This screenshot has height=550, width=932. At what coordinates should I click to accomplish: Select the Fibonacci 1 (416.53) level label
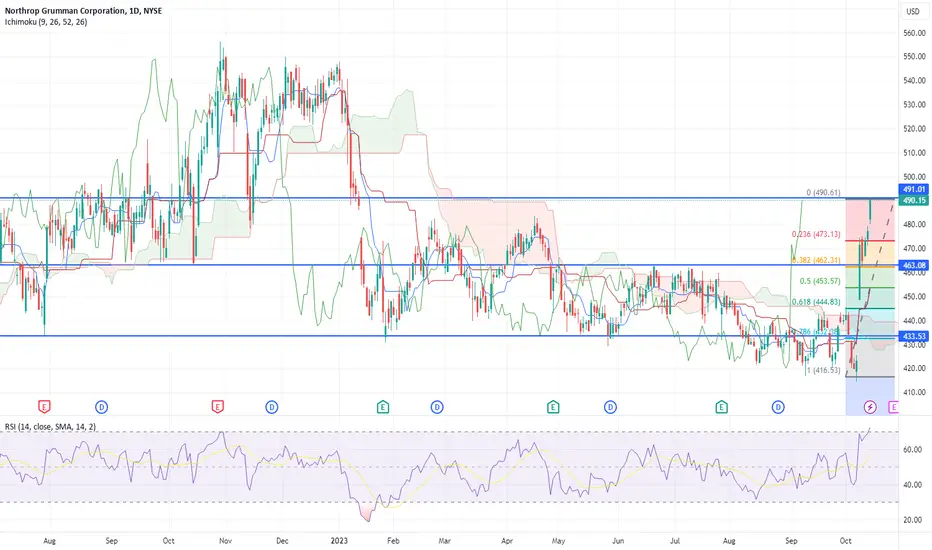coord(823,370)
